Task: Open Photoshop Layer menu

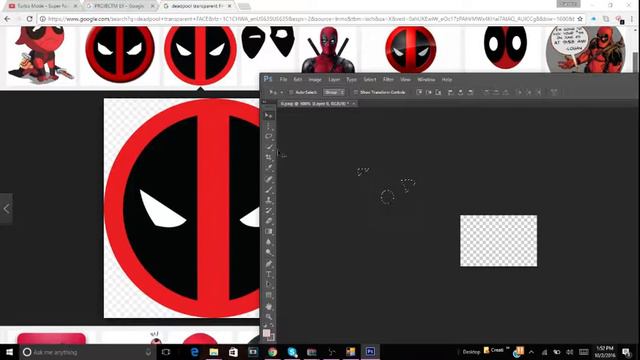Action: 334,80
